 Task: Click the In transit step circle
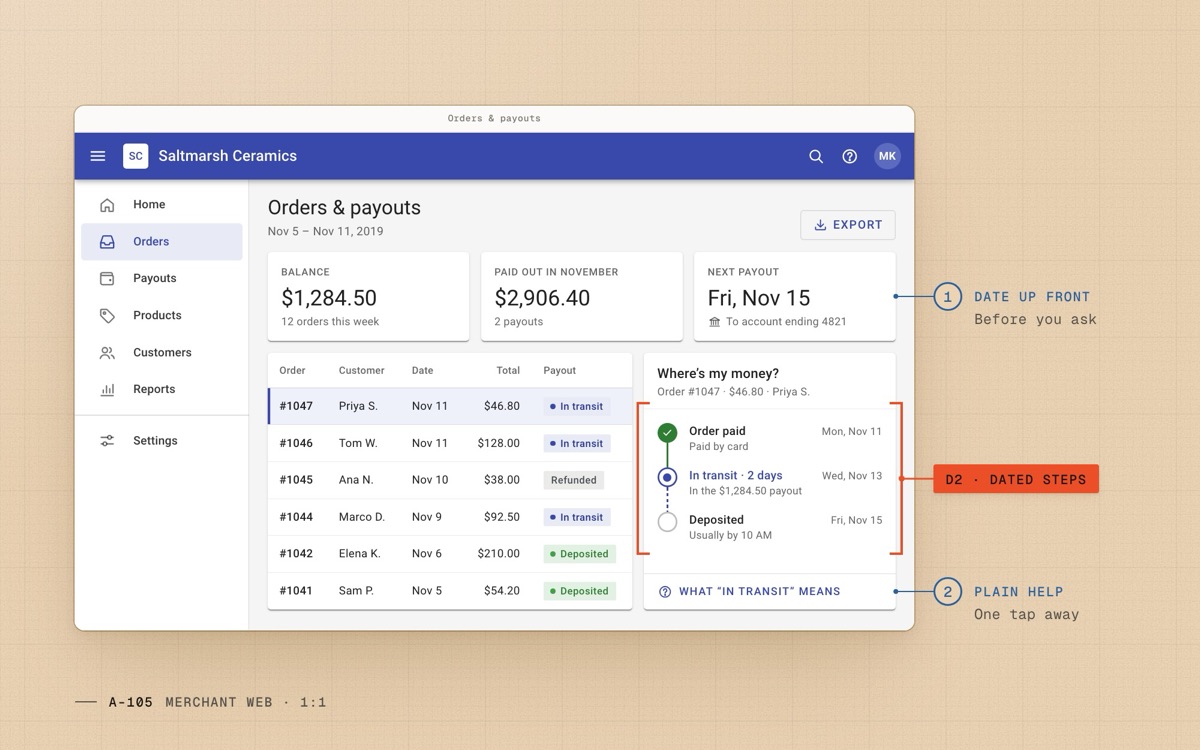668,478
